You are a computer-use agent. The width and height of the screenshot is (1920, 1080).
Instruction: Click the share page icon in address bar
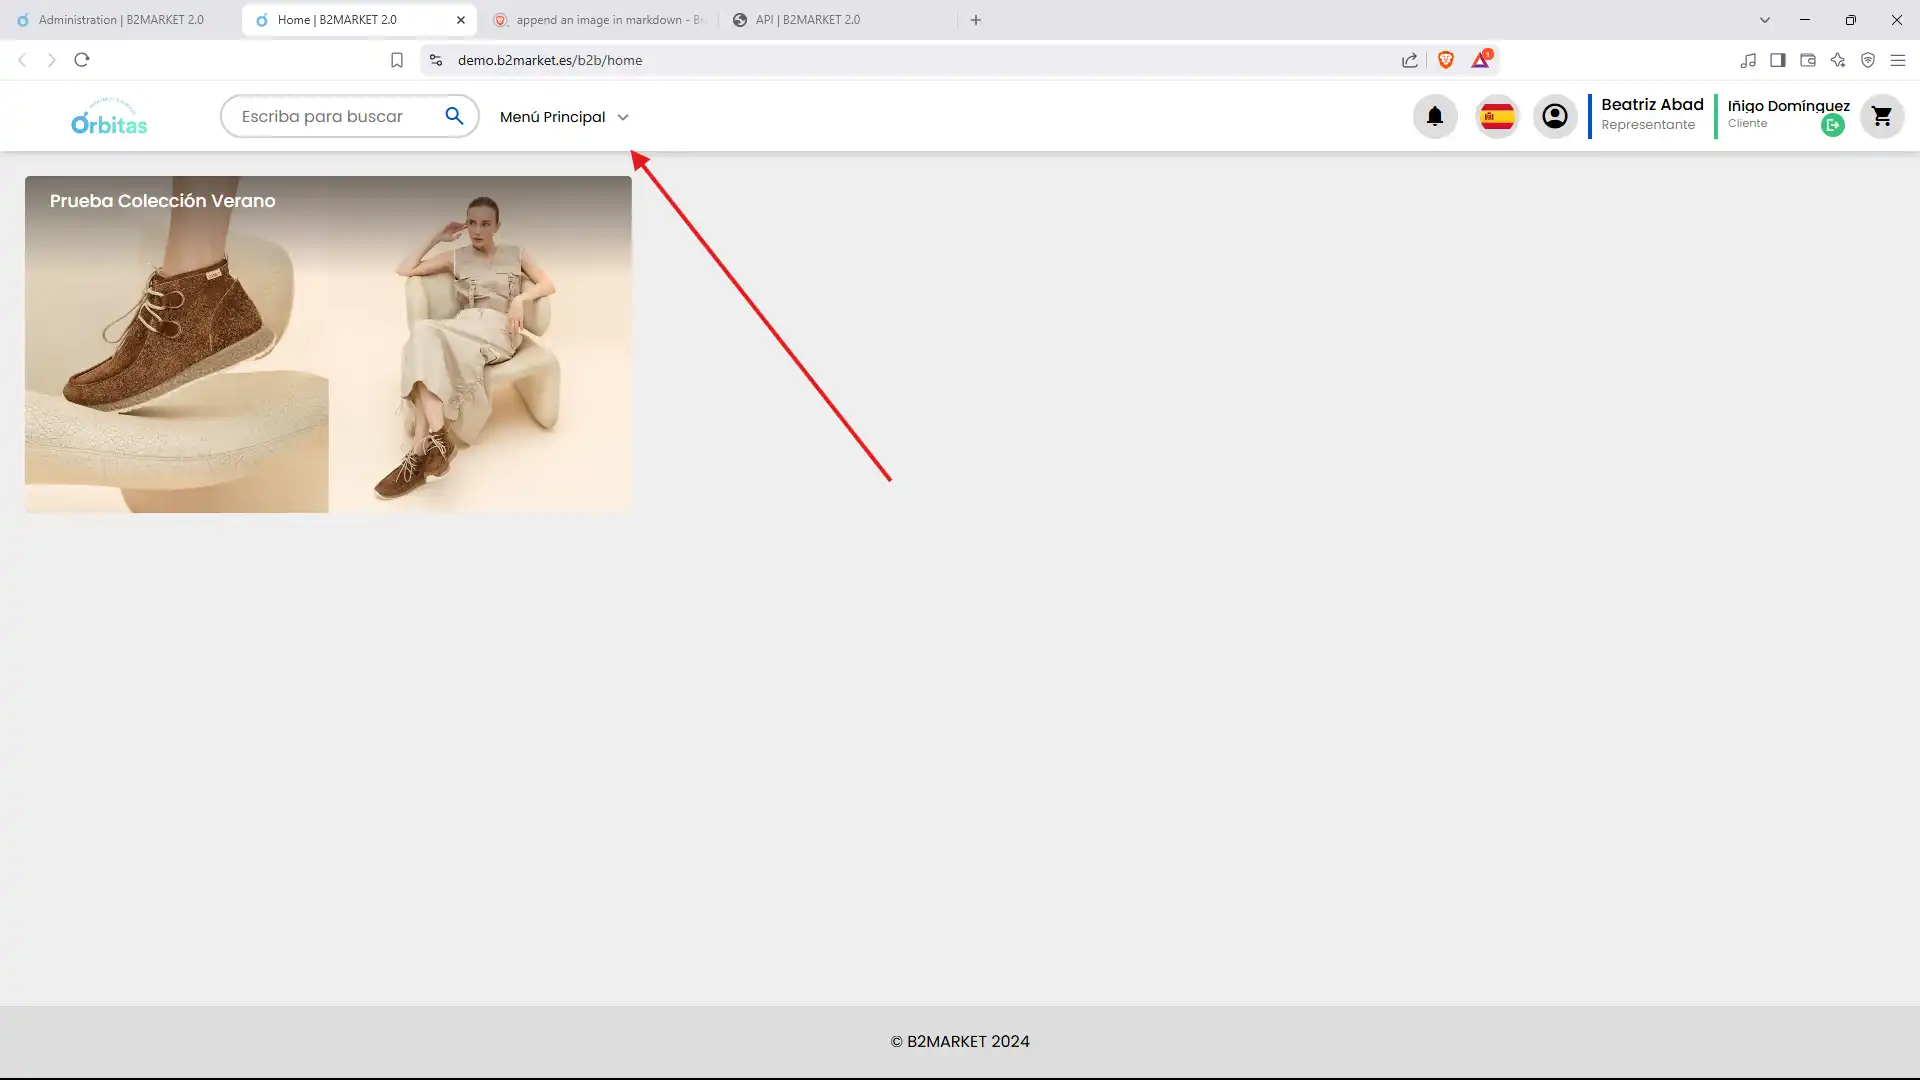click(x=1409, y=60)
